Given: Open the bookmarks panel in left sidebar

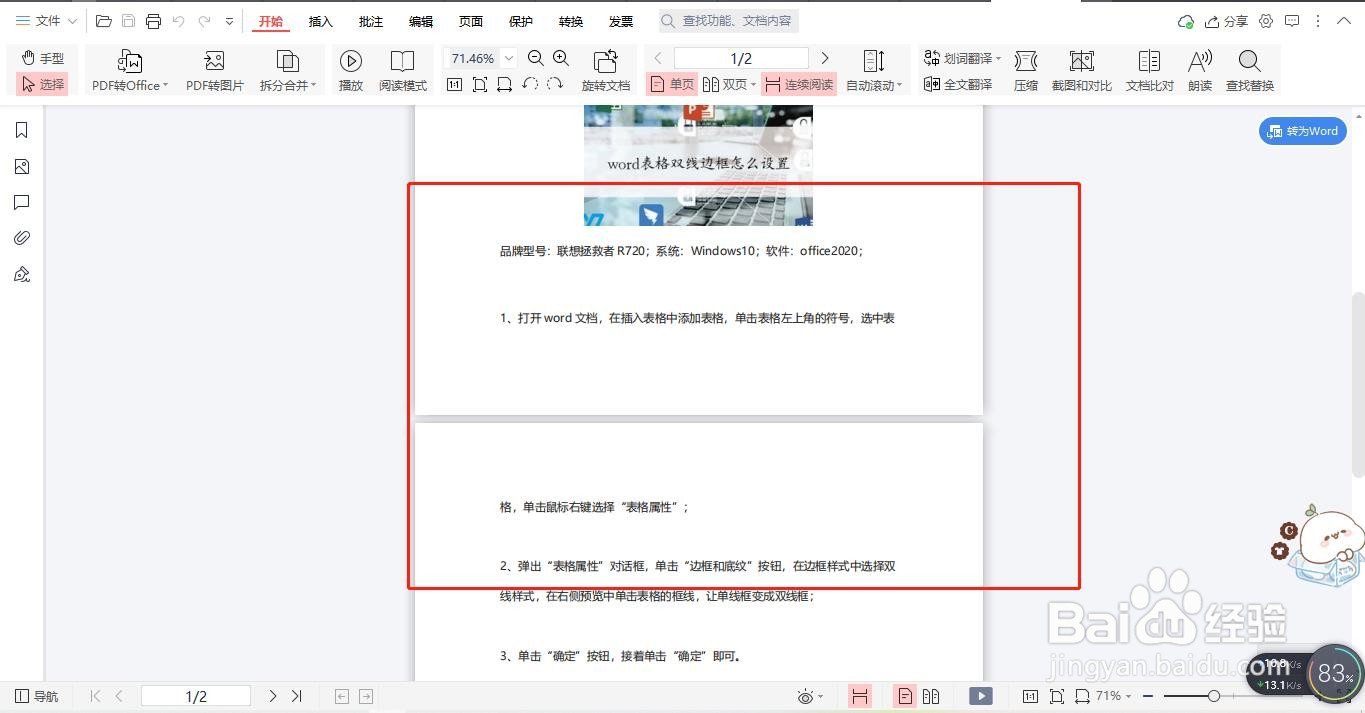Looking at the screenshot, I should (22, 129).
